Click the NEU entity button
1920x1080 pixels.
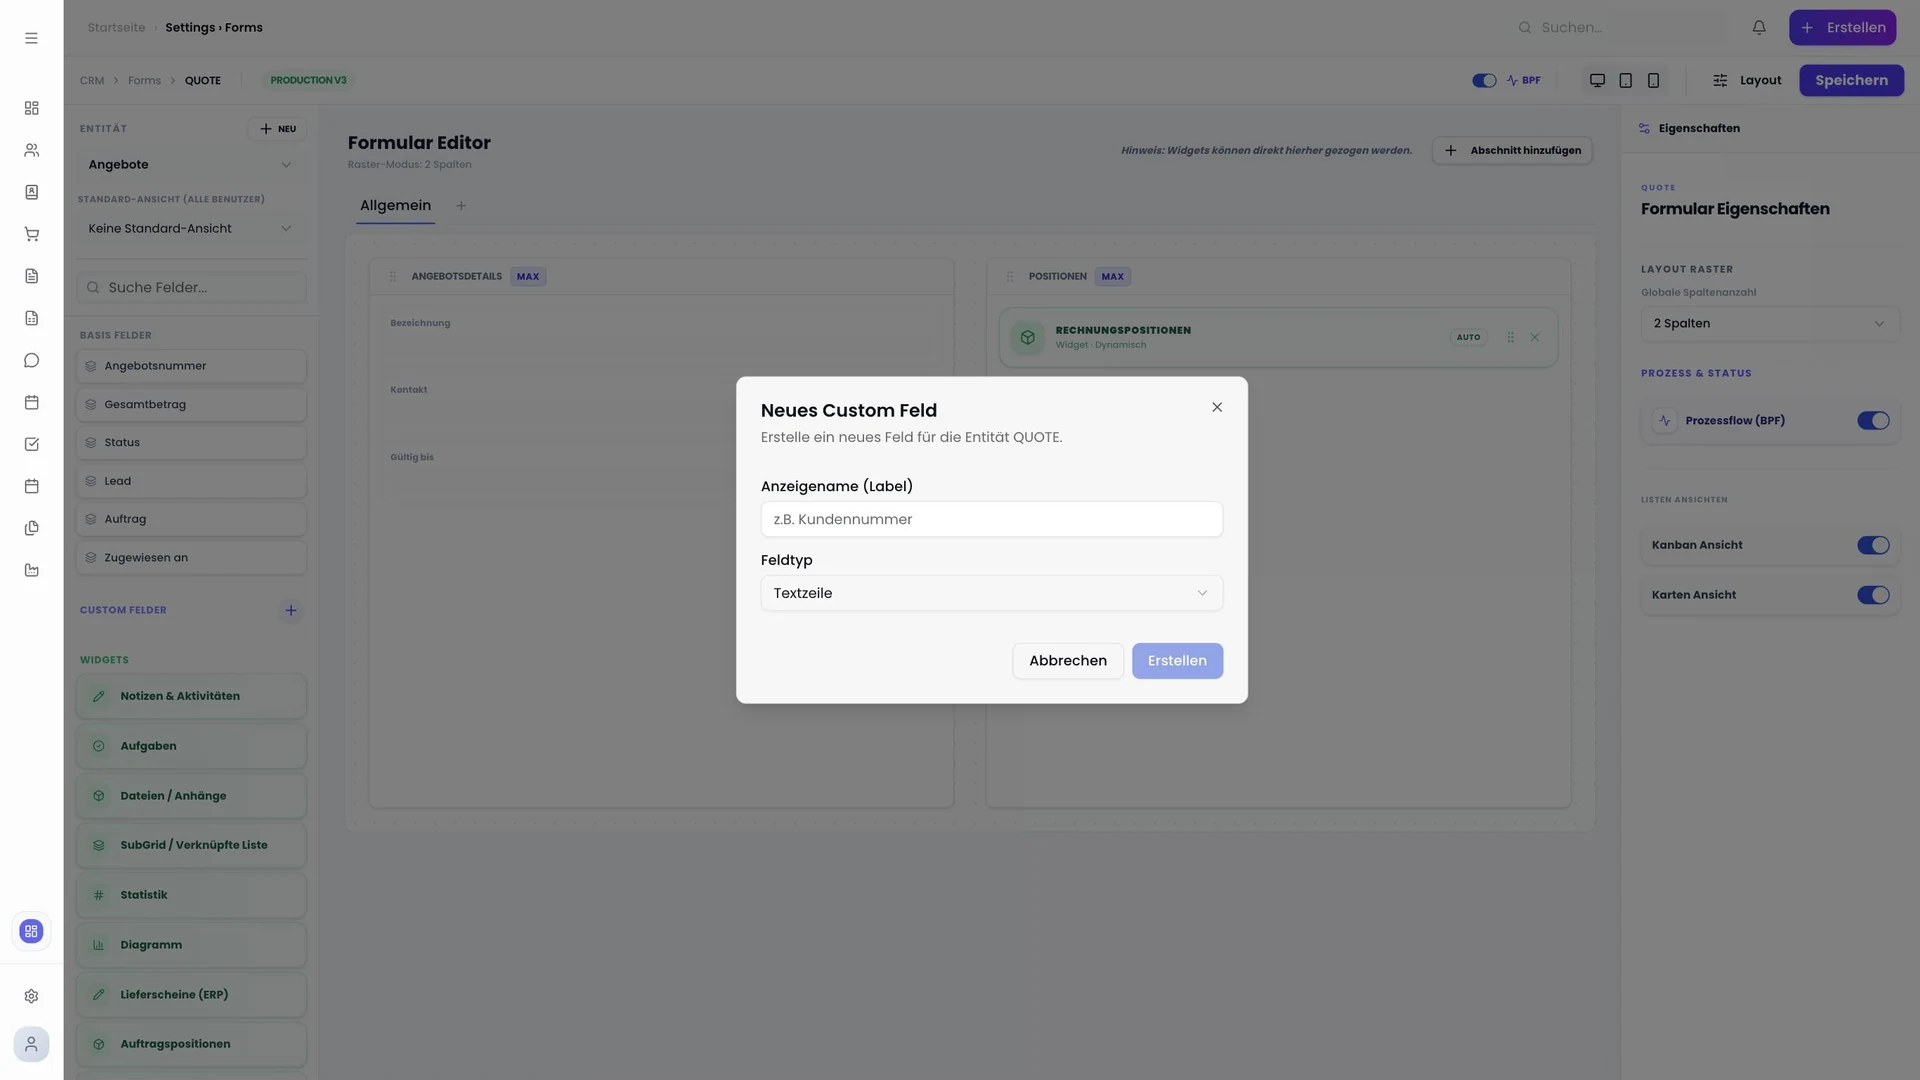[277, 129]
